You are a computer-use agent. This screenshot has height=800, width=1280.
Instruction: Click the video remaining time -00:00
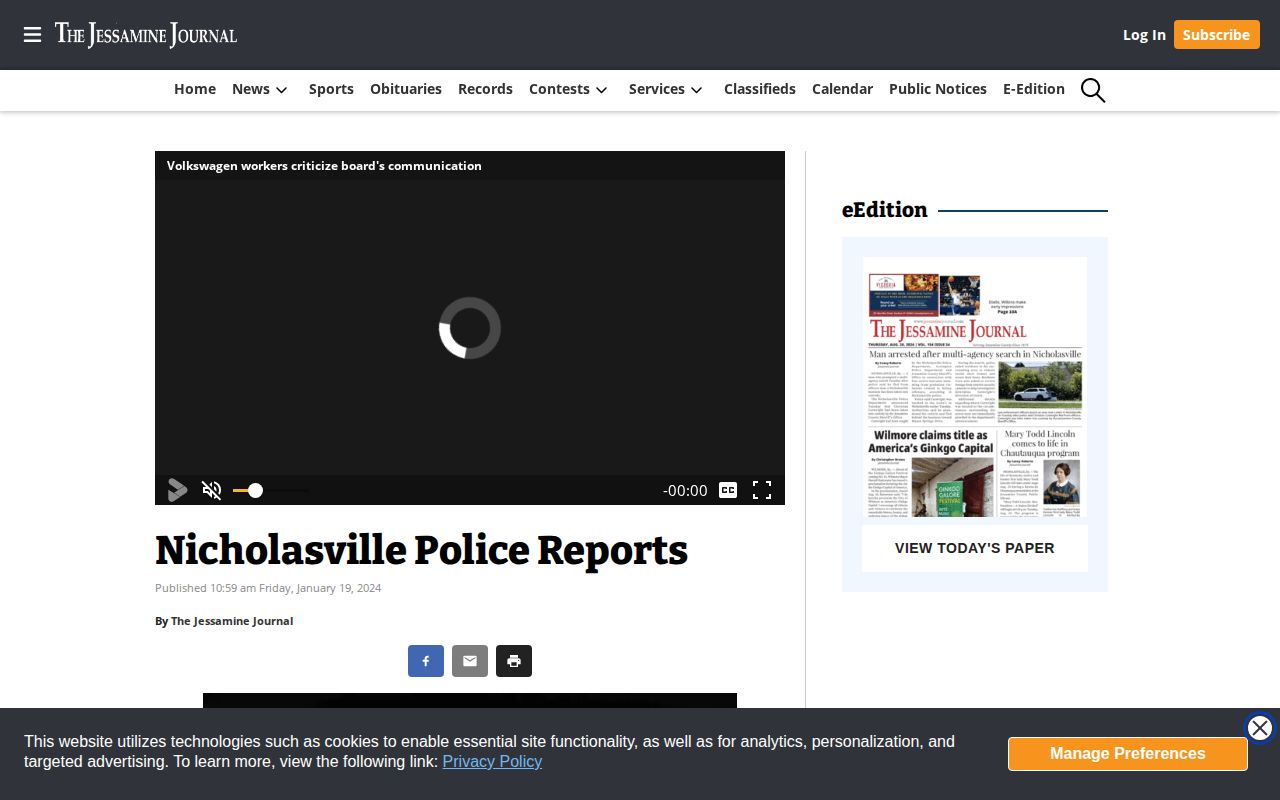click(x=685, y=490)
